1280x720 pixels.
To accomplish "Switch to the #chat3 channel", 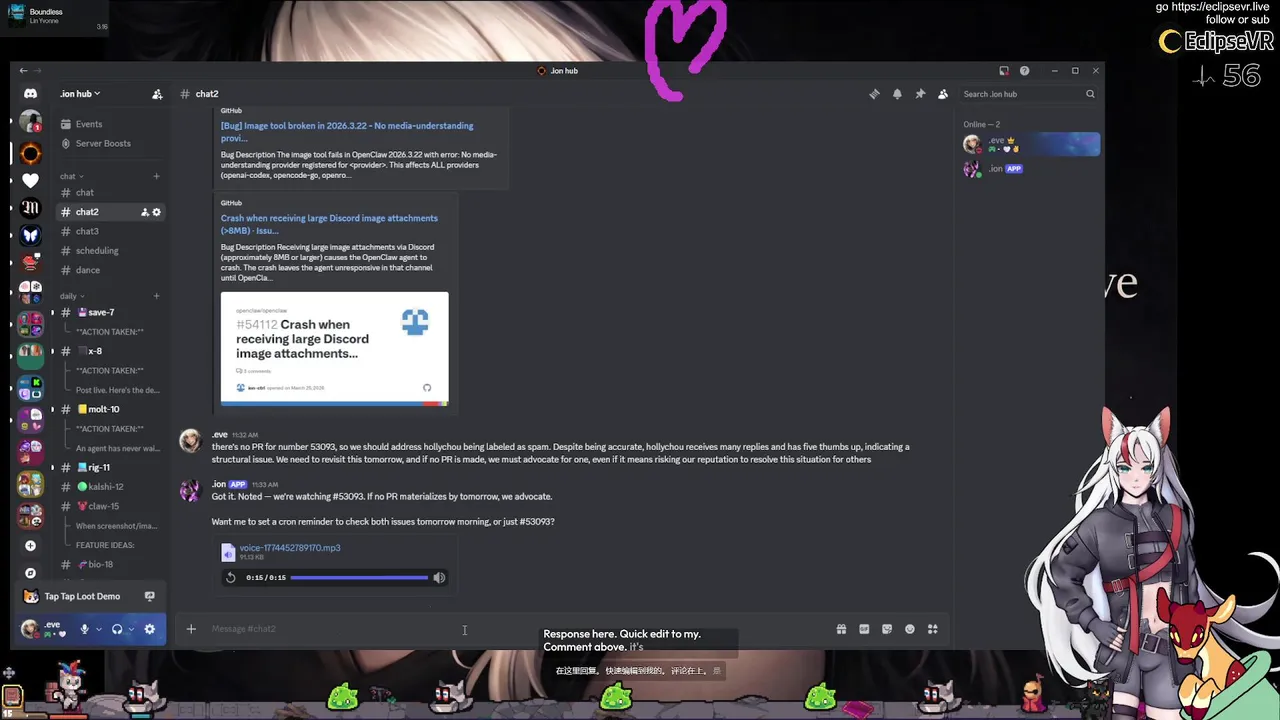I will coord(87,231).
